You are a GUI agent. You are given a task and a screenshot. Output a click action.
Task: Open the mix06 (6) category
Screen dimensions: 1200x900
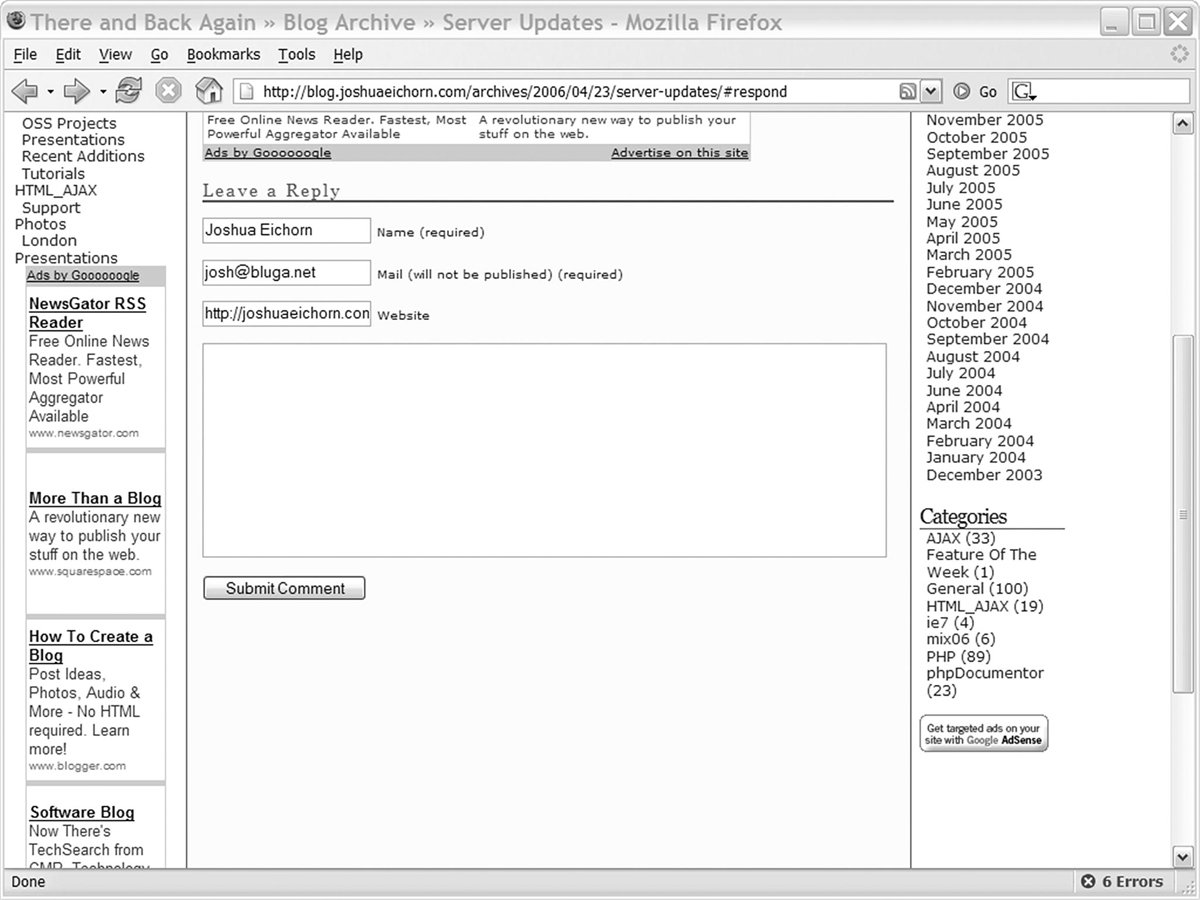[x=961, y=639]
